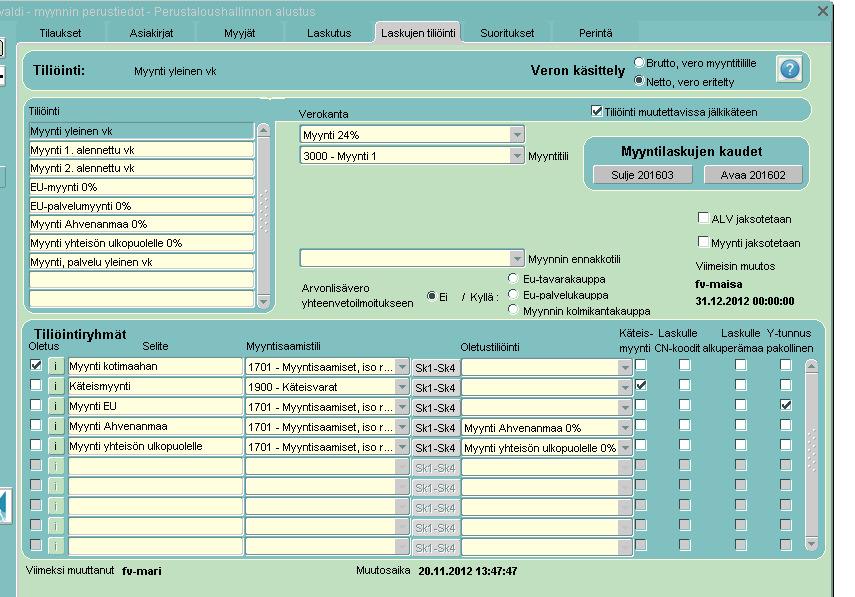Select Myynti 1. alennettu vk entry

click(x=142, y=150)
